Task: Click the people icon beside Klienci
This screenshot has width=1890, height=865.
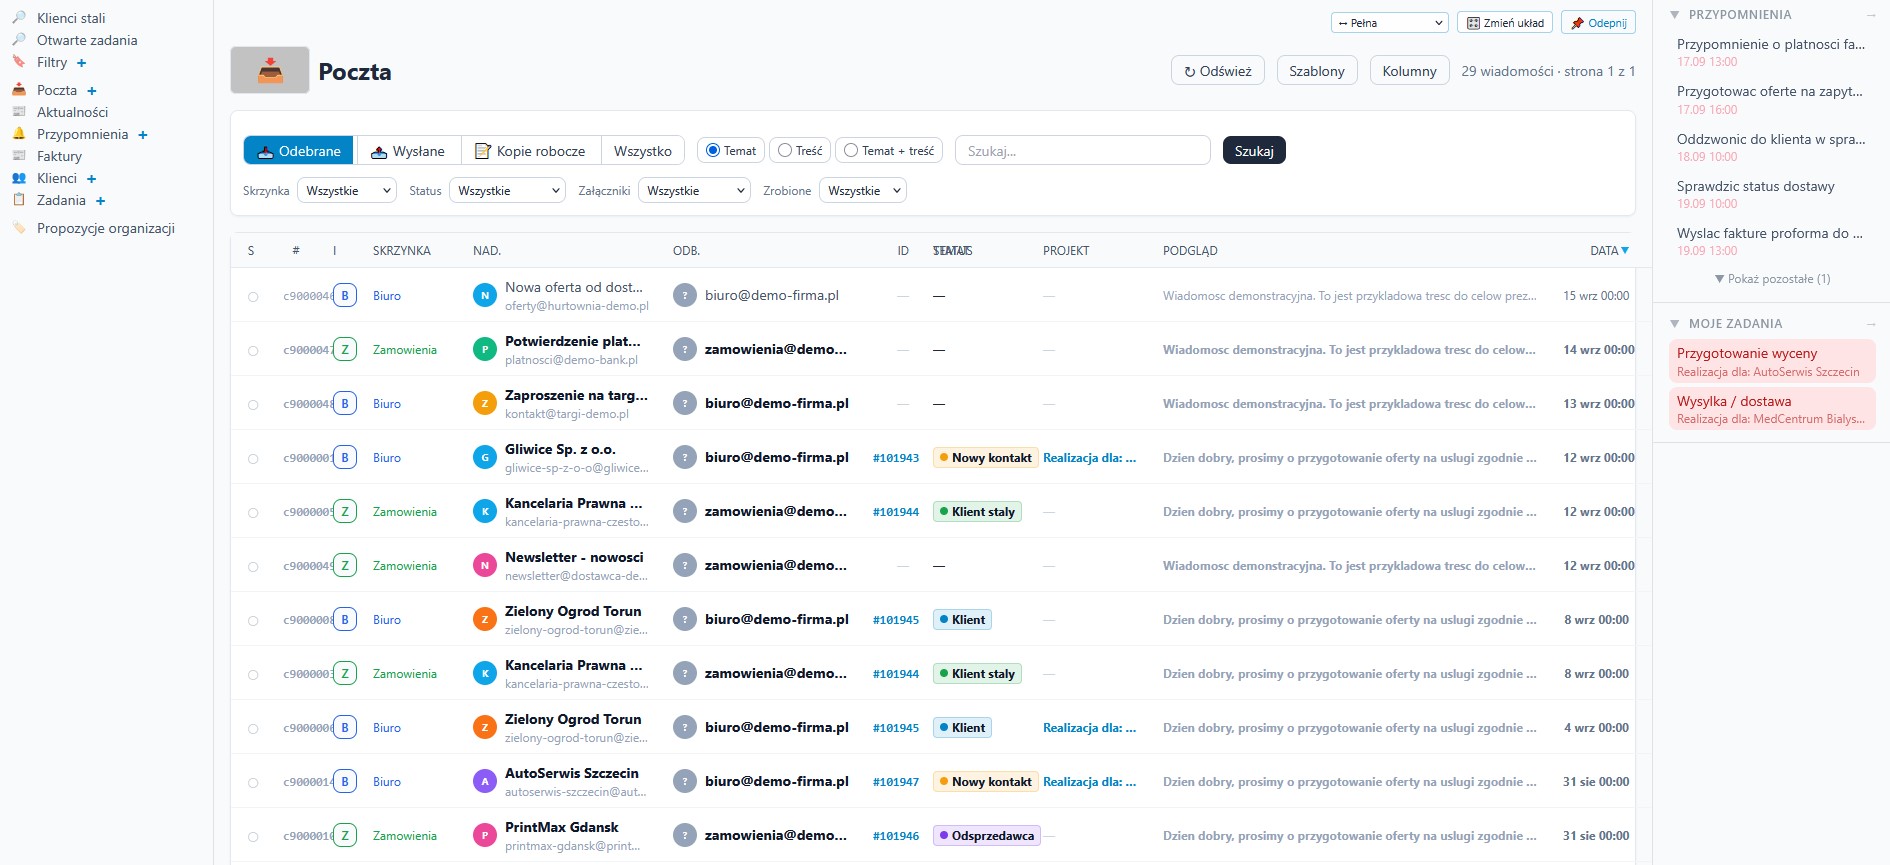Action: coord(19,178)
